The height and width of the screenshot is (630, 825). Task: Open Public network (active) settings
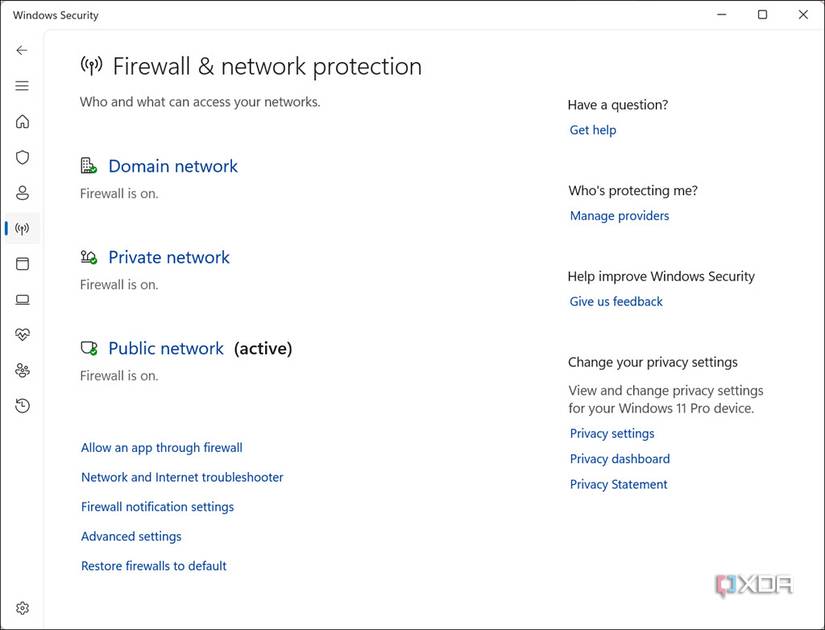[x=166, y=348]
